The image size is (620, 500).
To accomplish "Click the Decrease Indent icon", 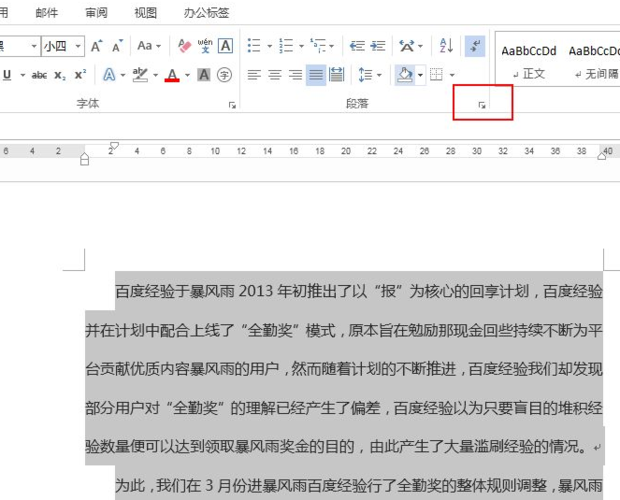I will [x=357, y=46].
